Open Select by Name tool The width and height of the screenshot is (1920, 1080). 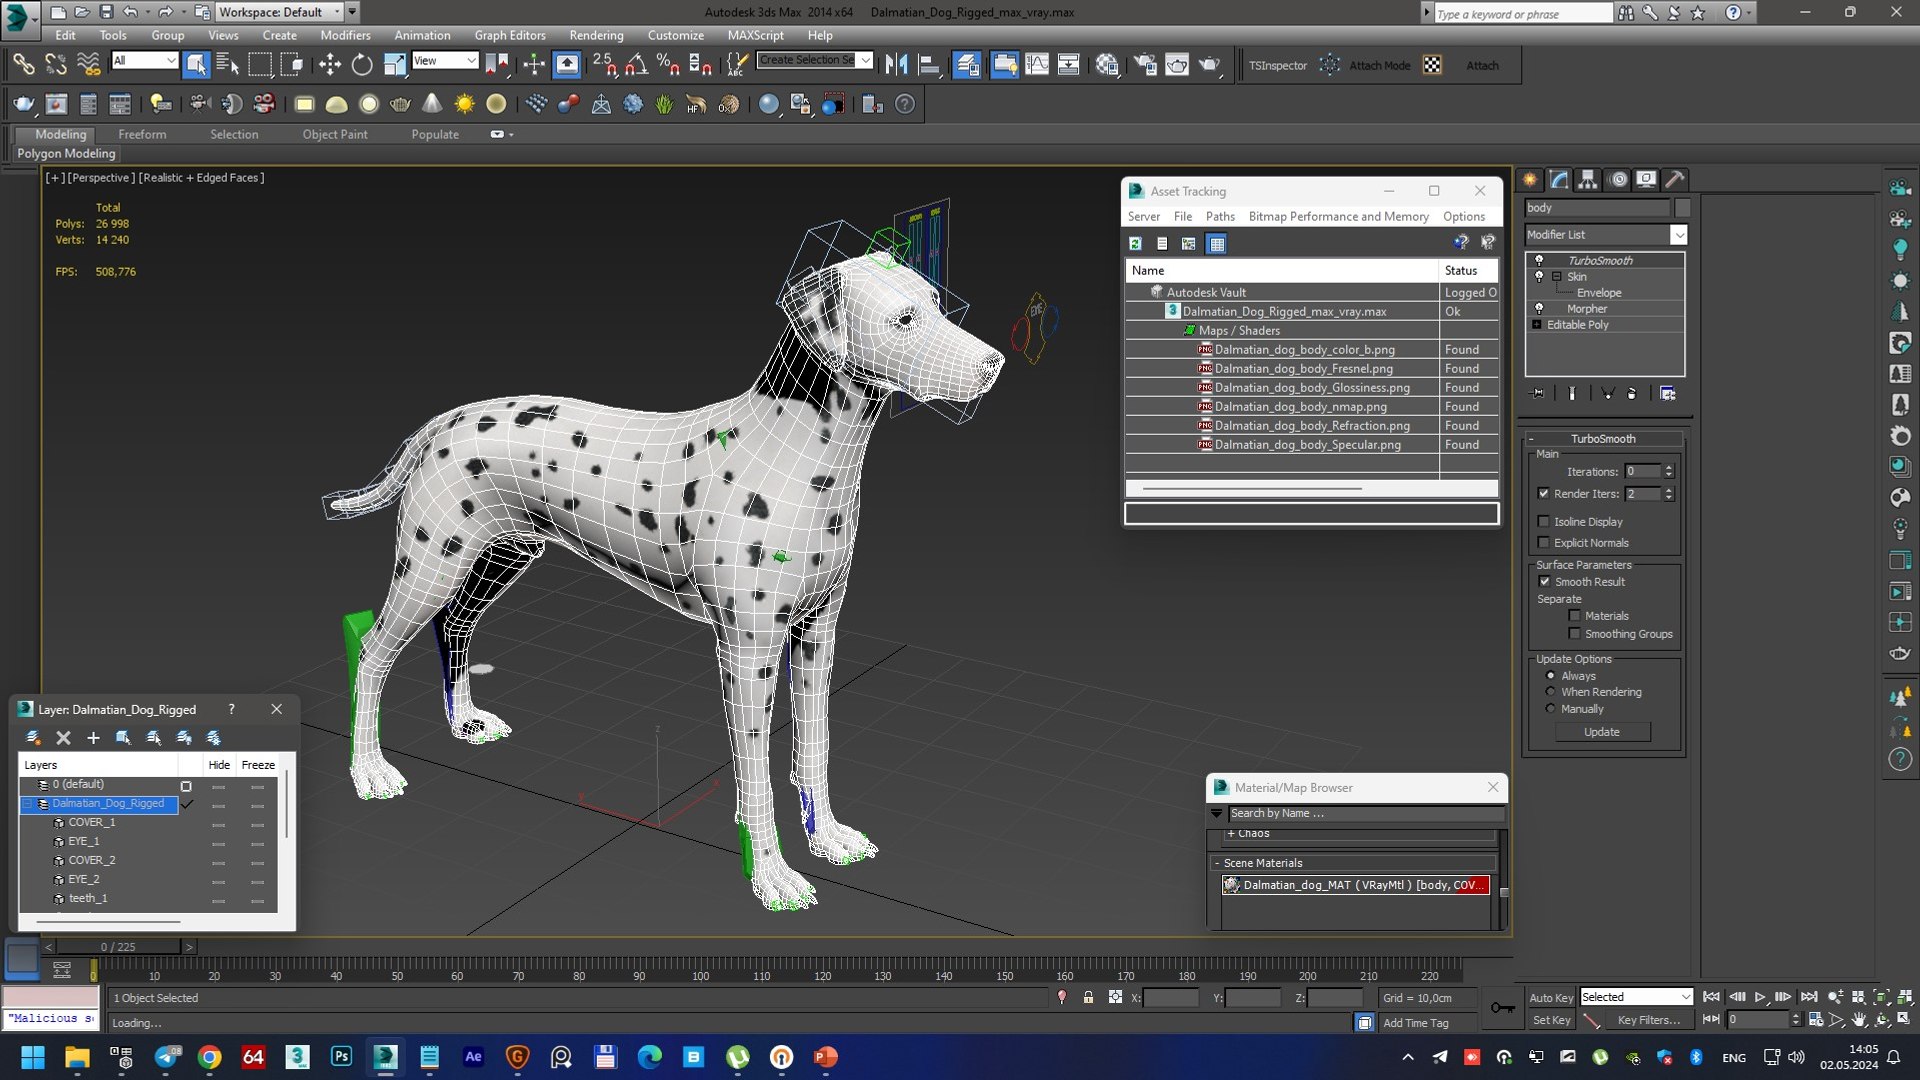(x=228, y=66)
